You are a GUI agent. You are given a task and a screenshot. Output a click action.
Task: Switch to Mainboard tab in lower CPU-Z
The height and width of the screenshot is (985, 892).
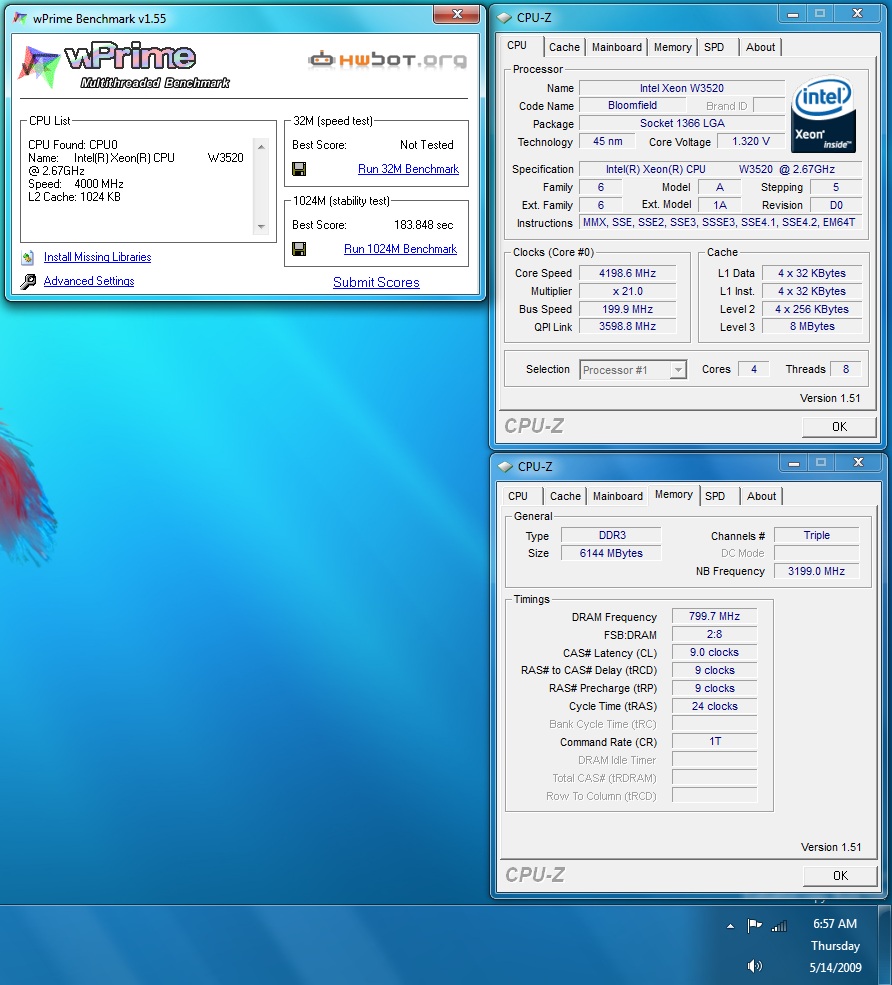click(618, 496)
